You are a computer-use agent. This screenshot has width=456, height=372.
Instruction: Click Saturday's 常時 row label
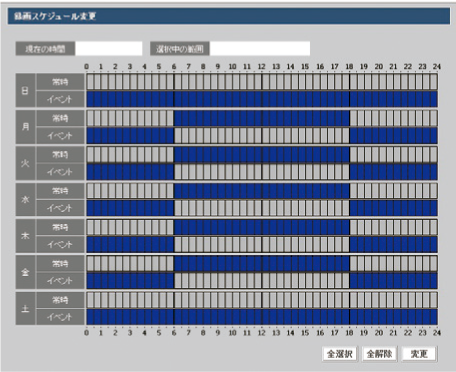(x=60, y=300)
